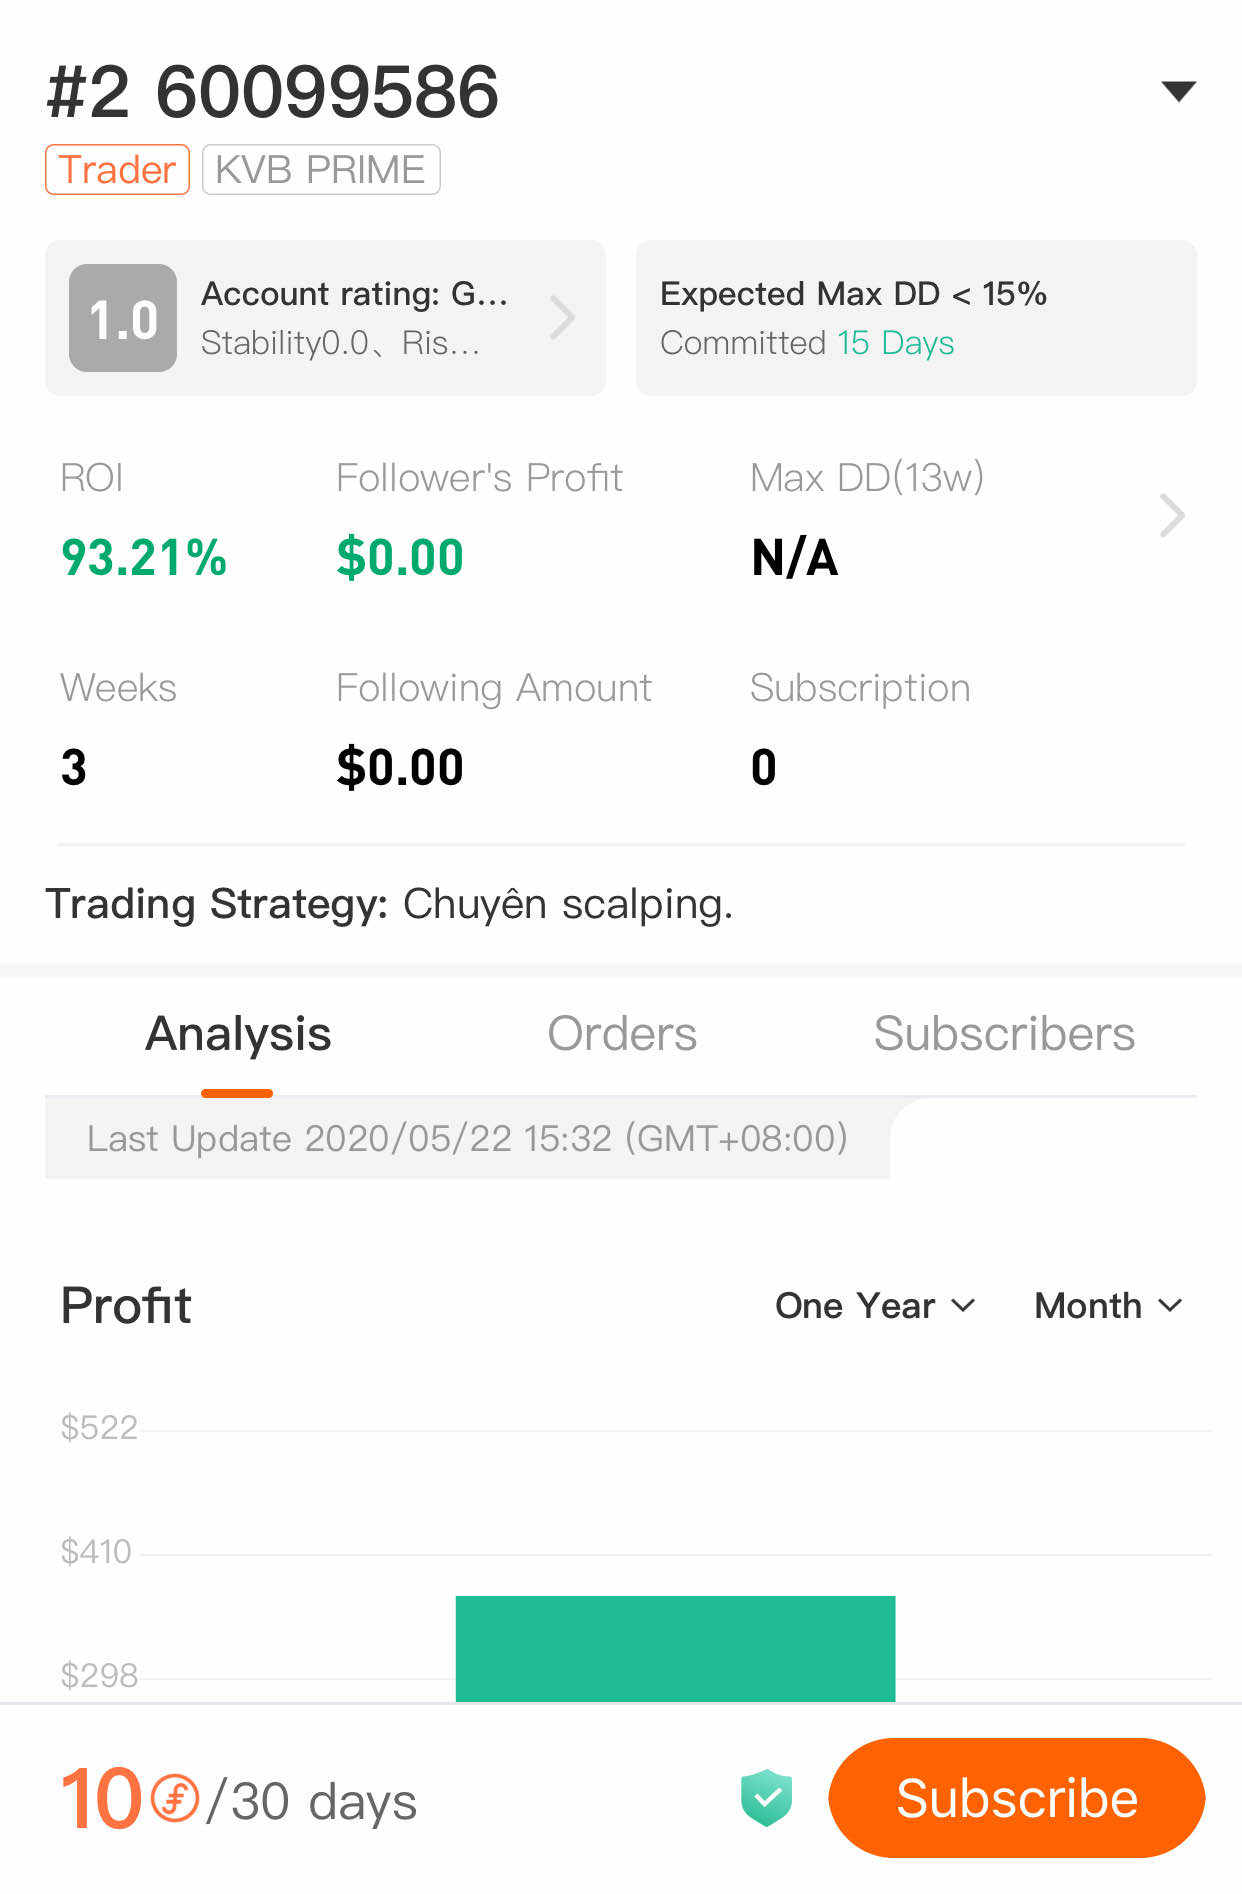Tap the orange F coin currency icon
Viewport: 1242px width, 1894px height.
[175, 1798]
